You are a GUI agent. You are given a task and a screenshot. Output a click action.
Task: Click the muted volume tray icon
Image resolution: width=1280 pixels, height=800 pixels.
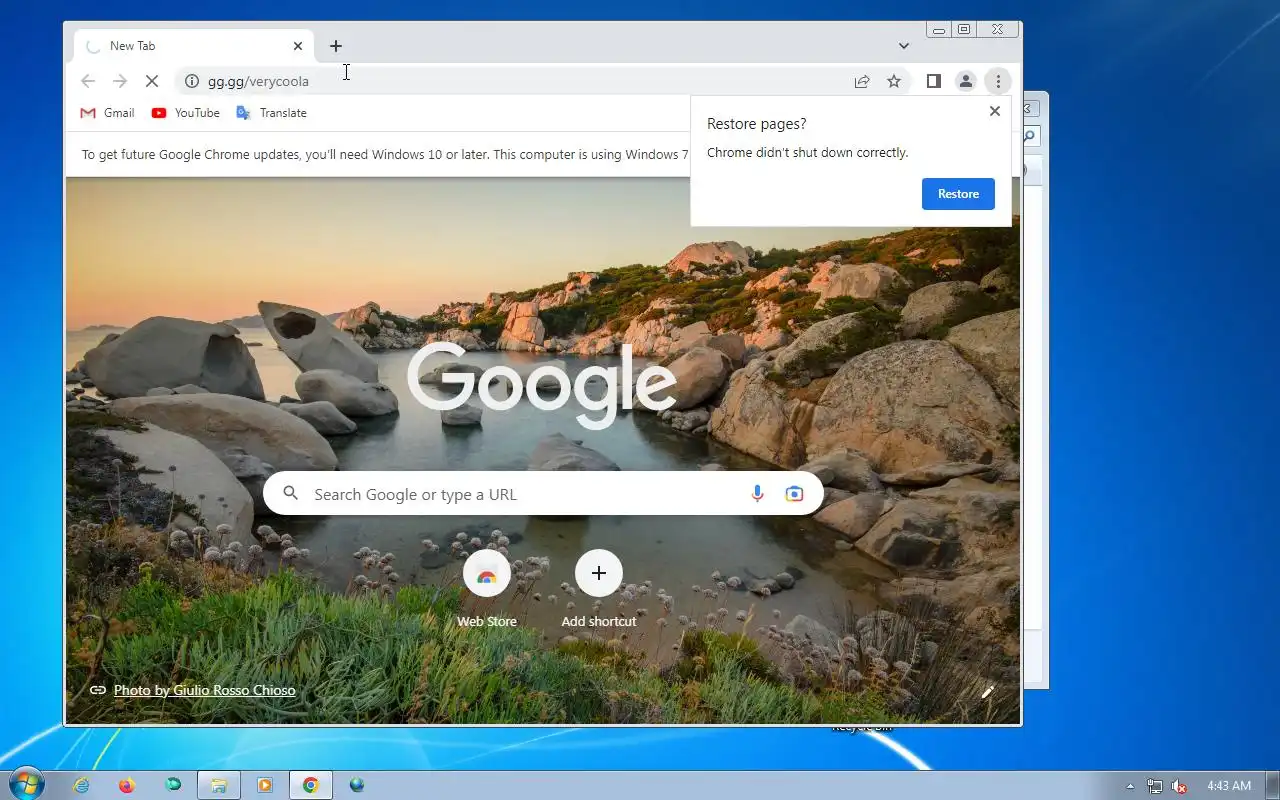[x=1180, y=787]
